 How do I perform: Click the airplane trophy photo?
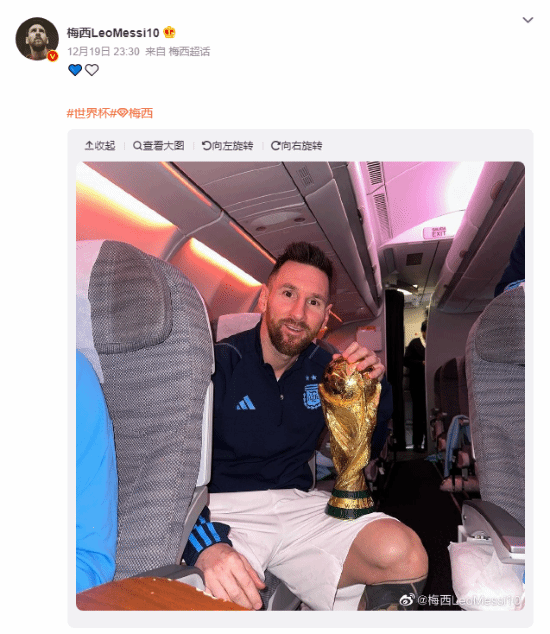[x=300, y=386]
